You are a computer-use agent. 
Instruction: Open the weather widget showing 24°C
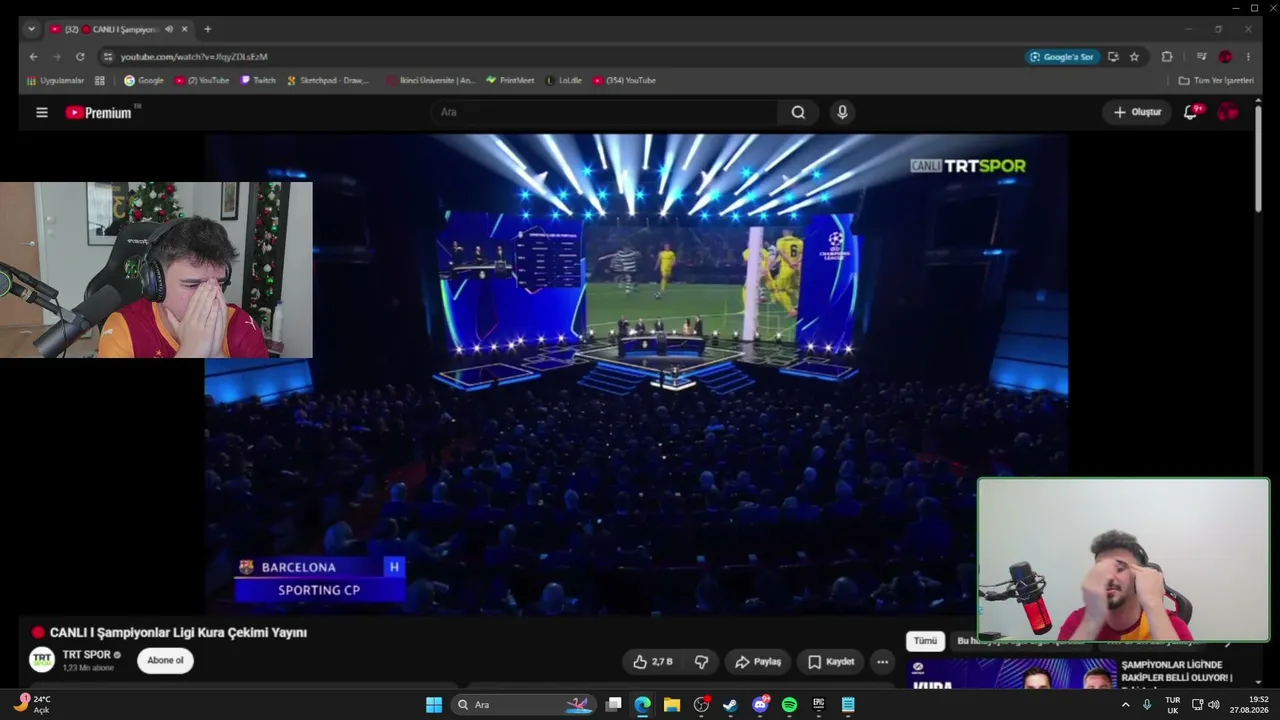coord(31,704)
